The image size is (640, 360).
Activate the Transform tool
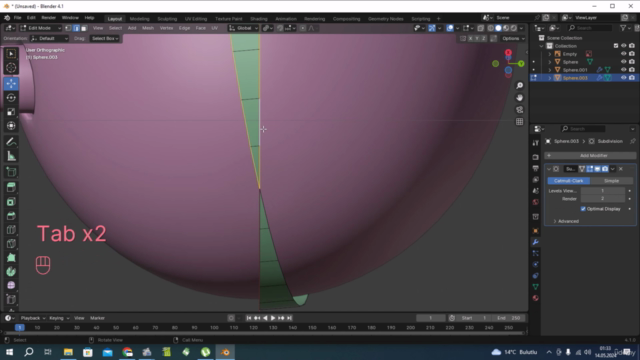click(x=11, y=126)
